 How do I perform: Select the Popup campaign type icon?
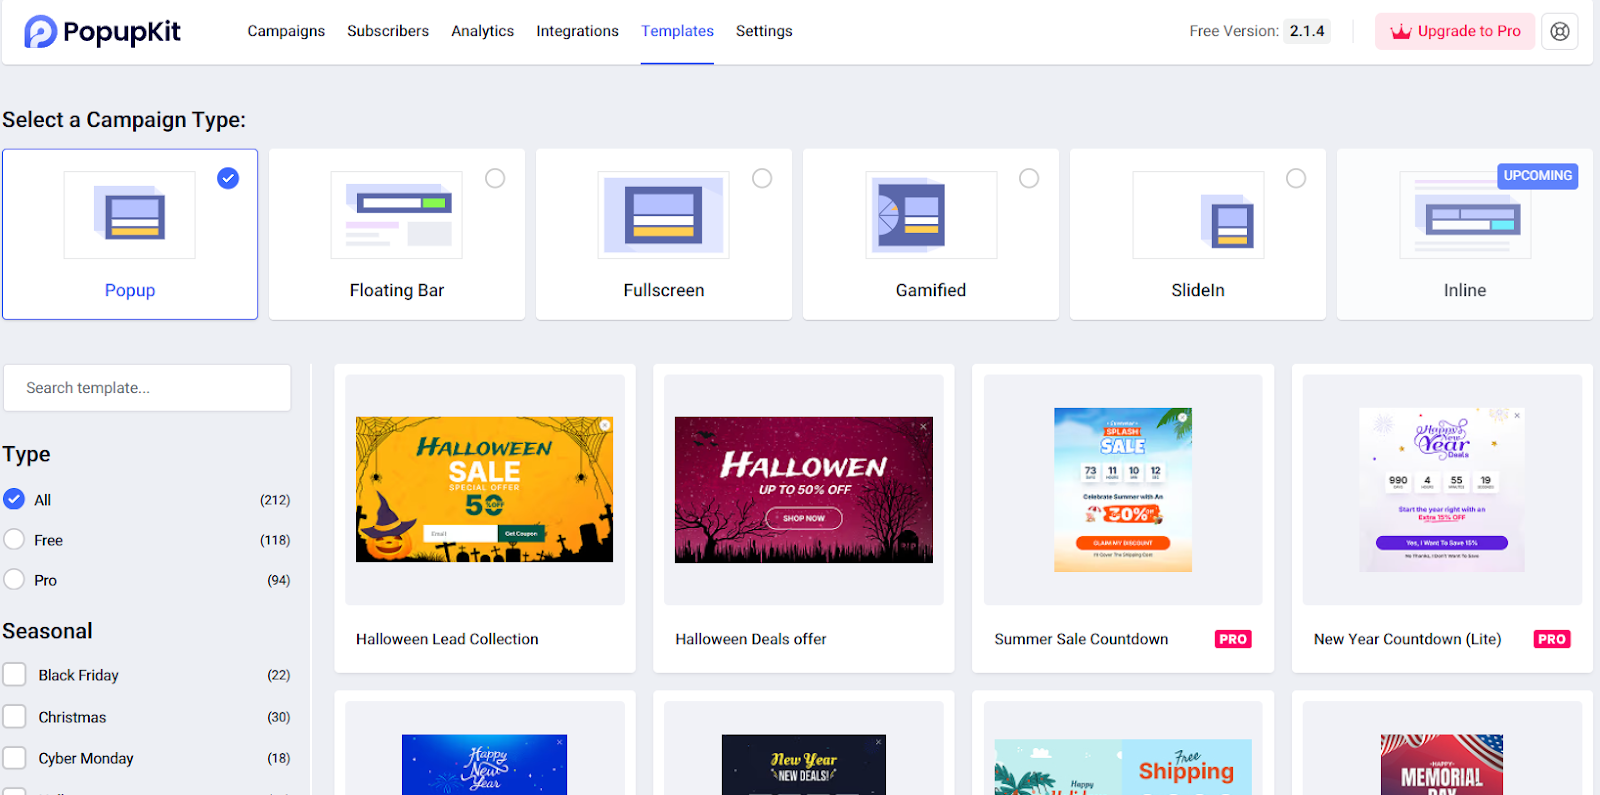(x=130, y=215)
